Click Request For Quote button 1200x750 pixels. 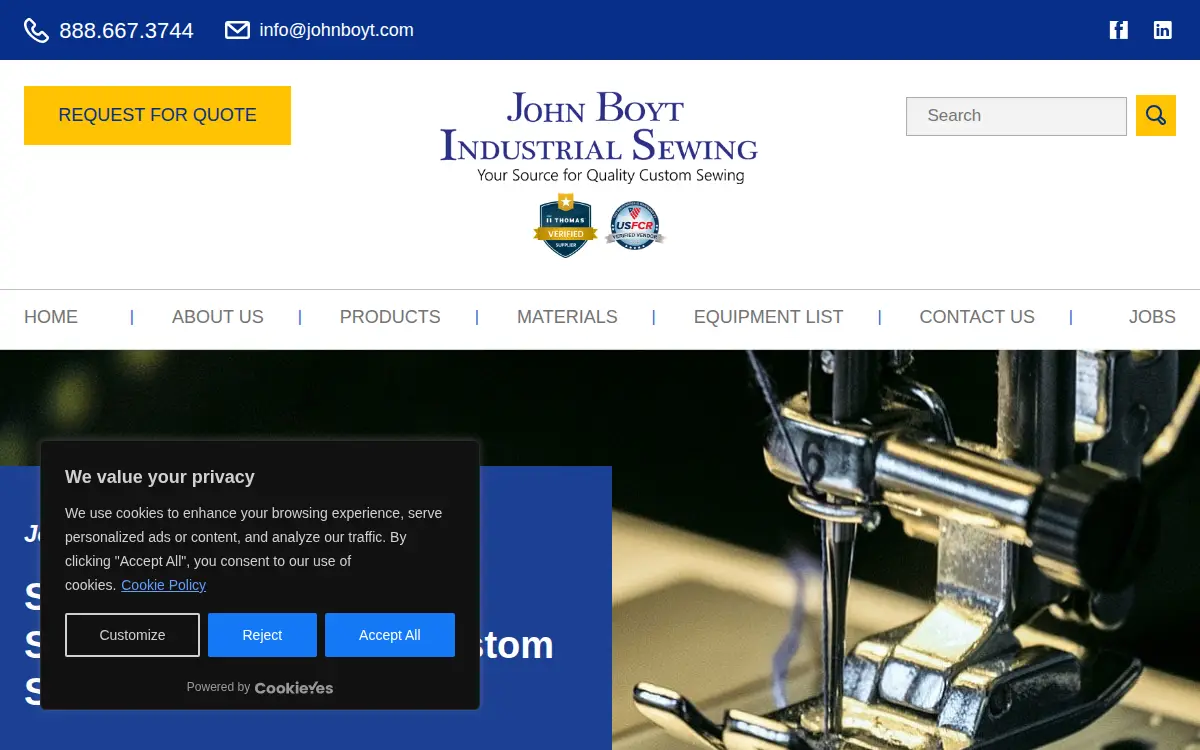157,115
